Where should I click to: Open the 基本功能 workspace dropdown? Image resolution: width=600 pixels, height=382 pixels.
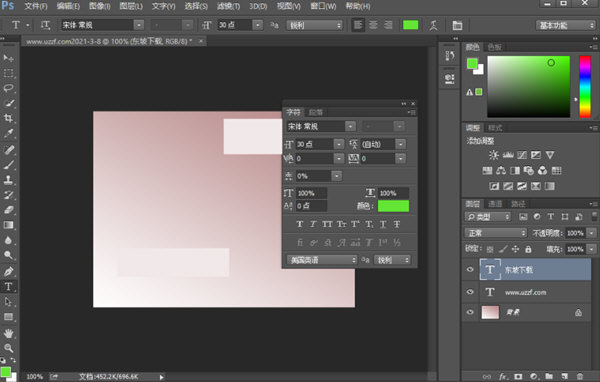[565, 25]
